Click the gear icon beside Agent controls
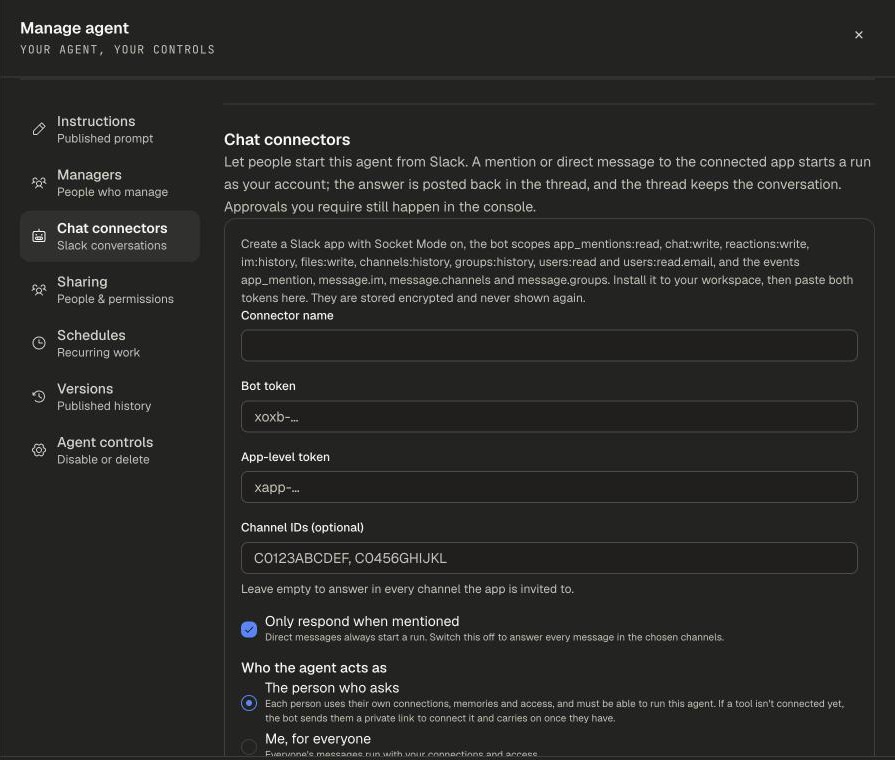 click(x=39, y=450)
